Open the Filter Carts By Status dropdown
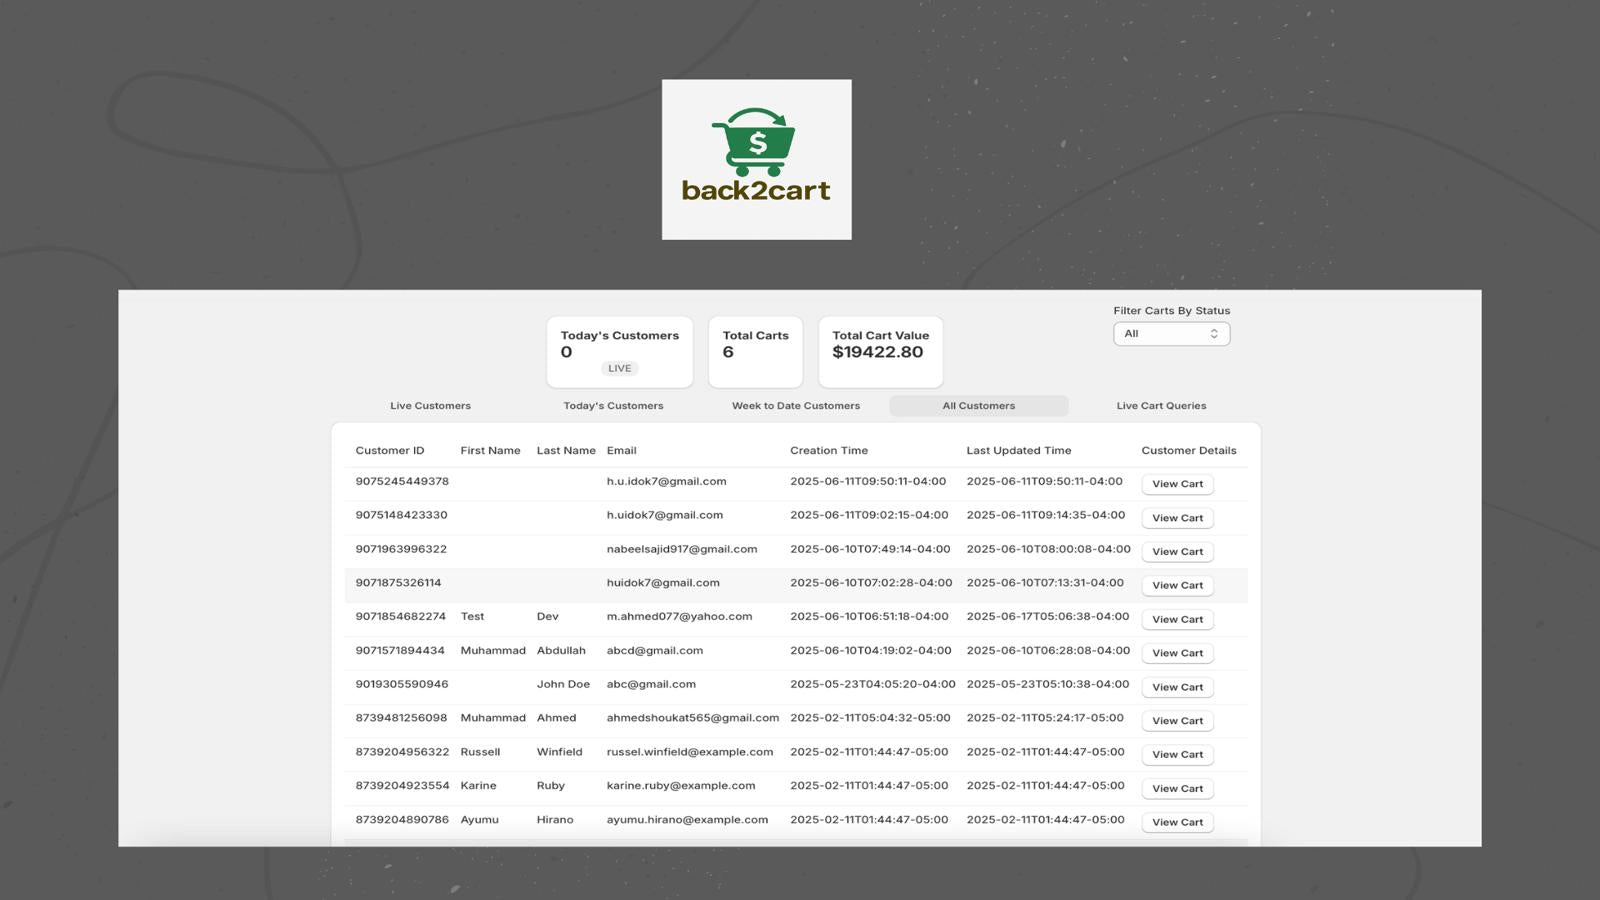Viewport: 1600px width, 900px height. coord(1171,334)
